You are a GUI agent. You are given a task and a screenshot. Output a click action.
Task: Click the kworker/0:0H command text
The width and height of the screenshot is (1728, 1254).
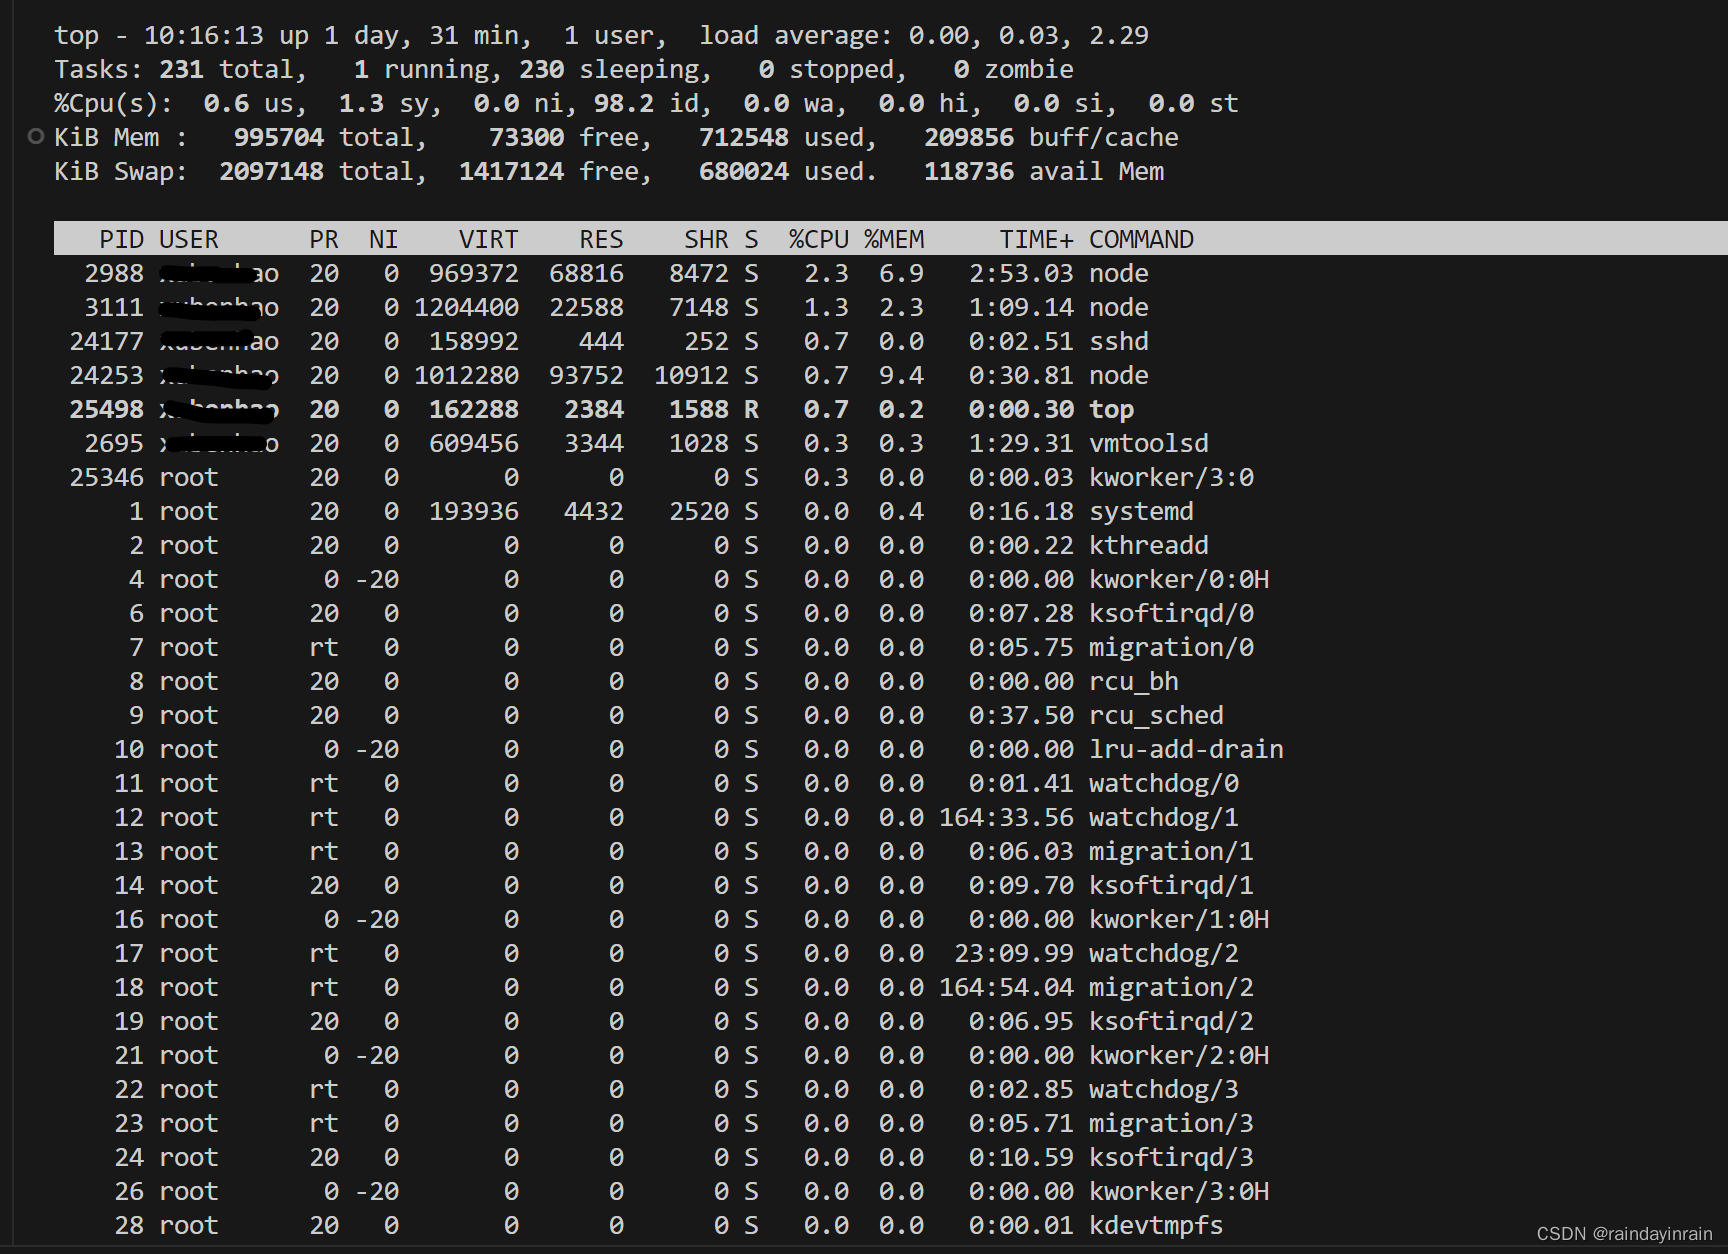1179,580
